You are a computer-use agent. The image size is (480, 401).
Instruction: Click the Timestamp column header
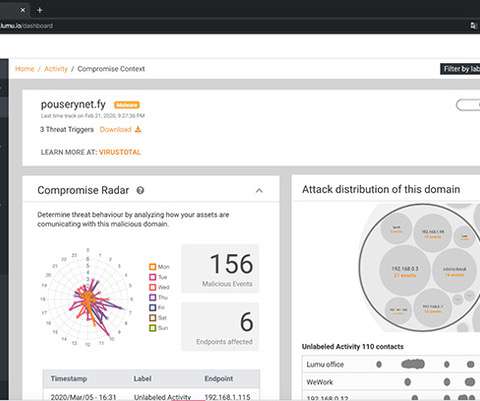coord(69,379)
